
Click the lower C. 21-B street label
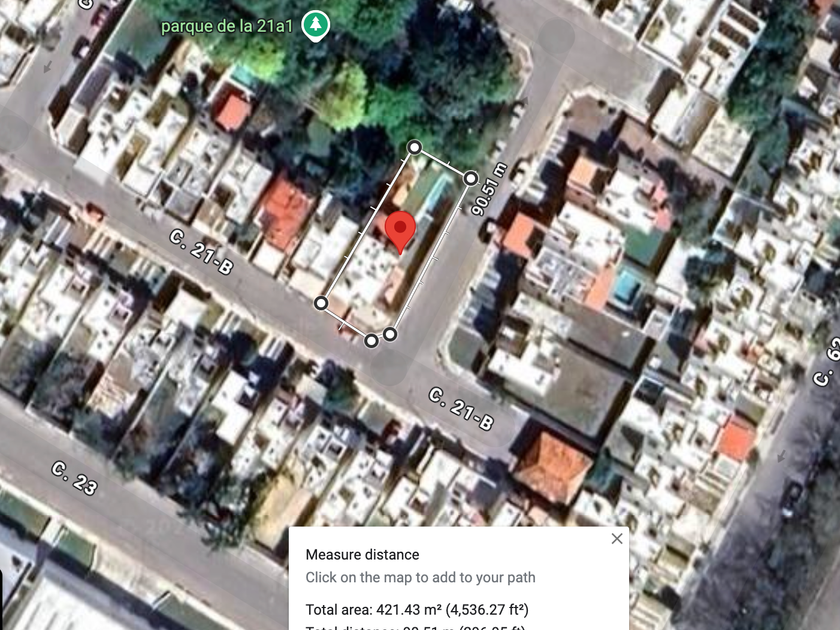[461, 409]
